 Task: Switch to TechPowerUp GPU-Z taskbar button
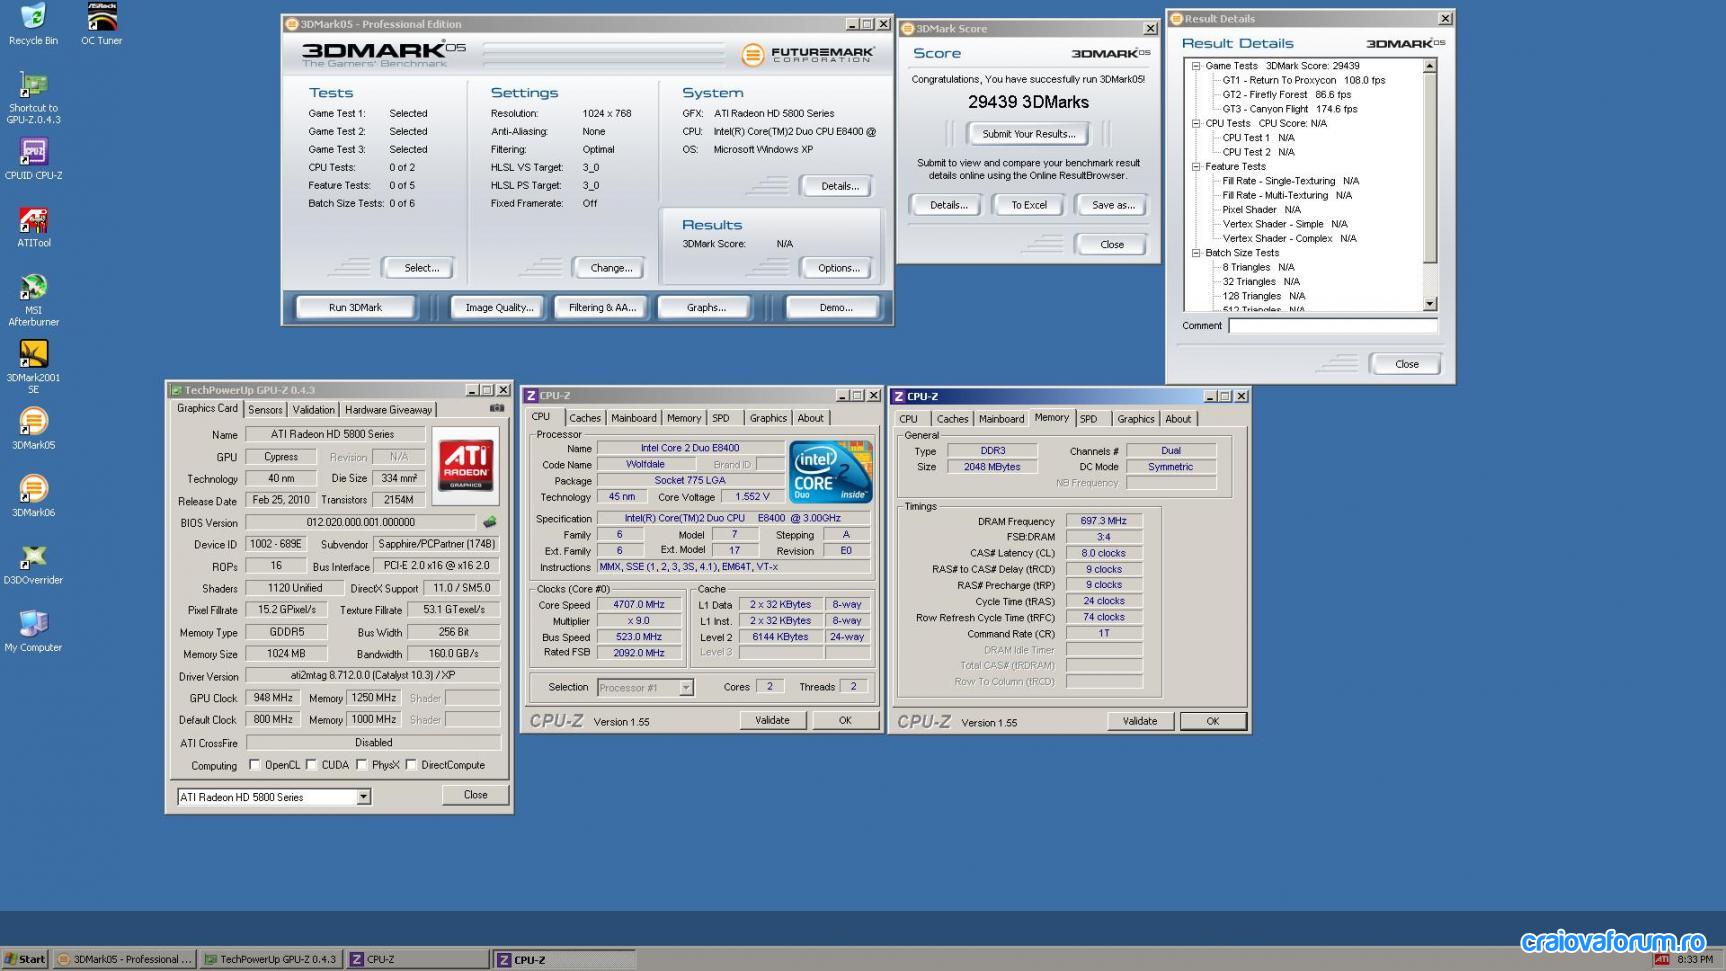(x=270, y=959)
